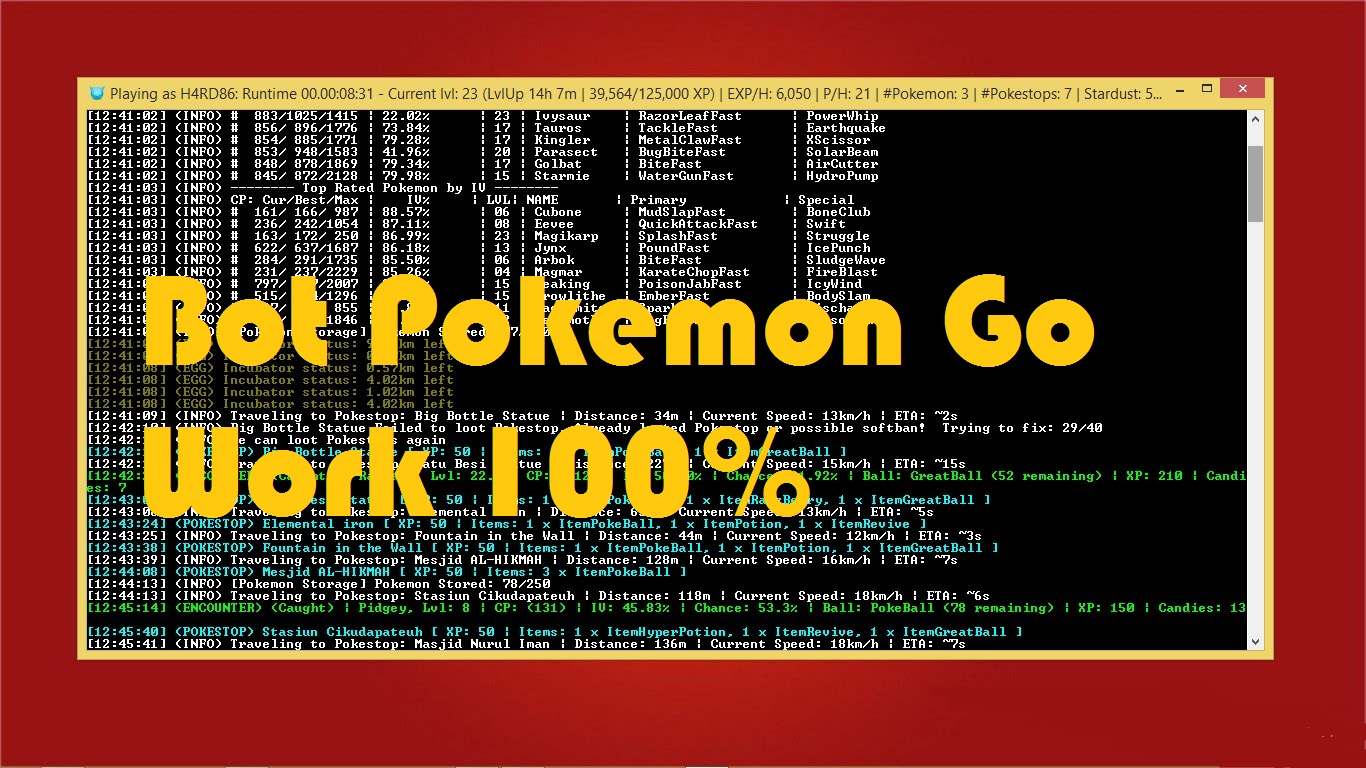Click the 'Cubone' name in top rated list
This screenshot has height=768, width=1366.
click(558, 212)
